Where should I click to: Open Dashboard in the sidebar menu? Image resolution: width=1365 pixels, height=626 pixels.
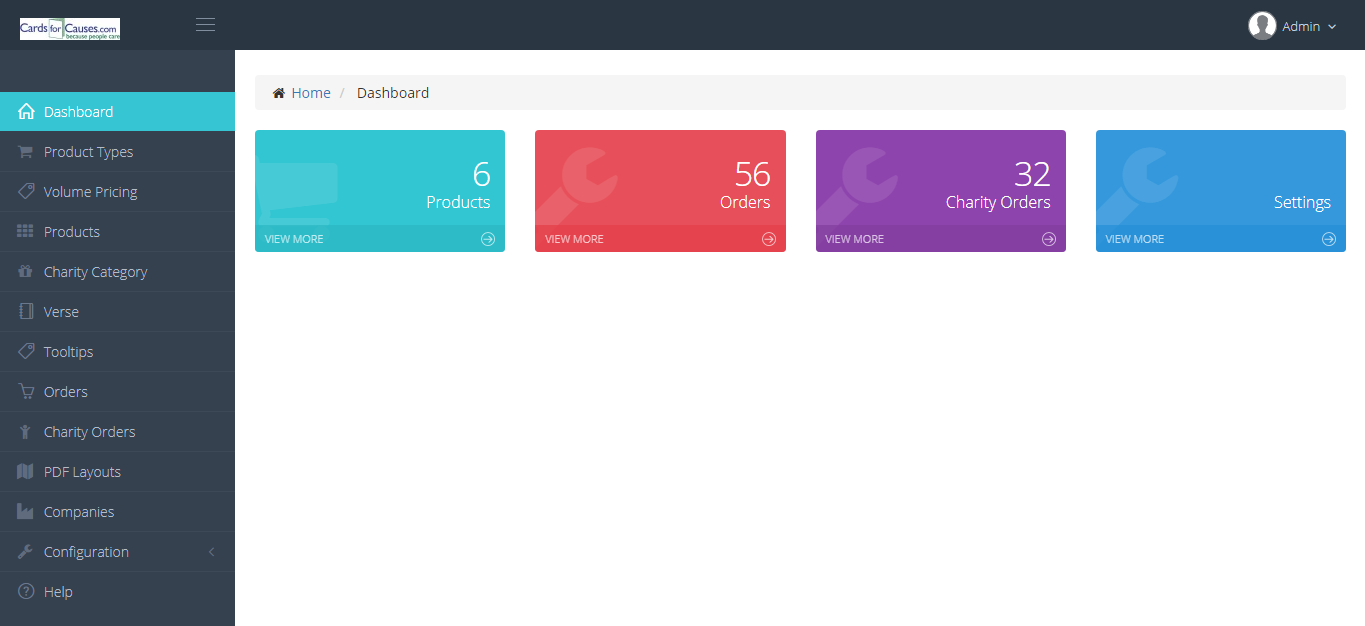point(117,112)
